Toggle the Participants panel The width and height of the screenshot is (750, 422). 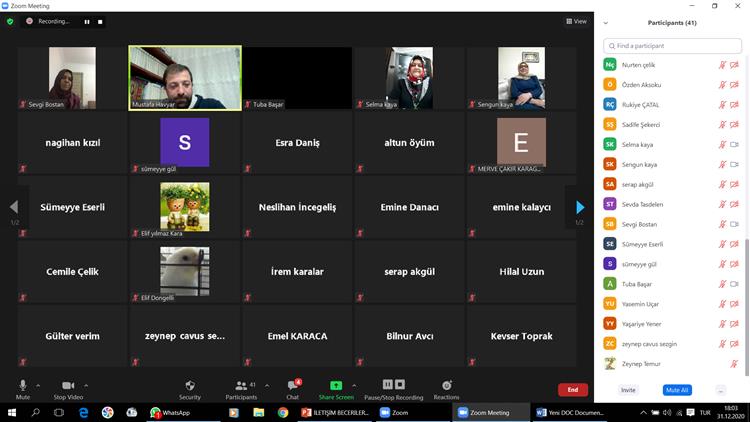coord(241,389)
